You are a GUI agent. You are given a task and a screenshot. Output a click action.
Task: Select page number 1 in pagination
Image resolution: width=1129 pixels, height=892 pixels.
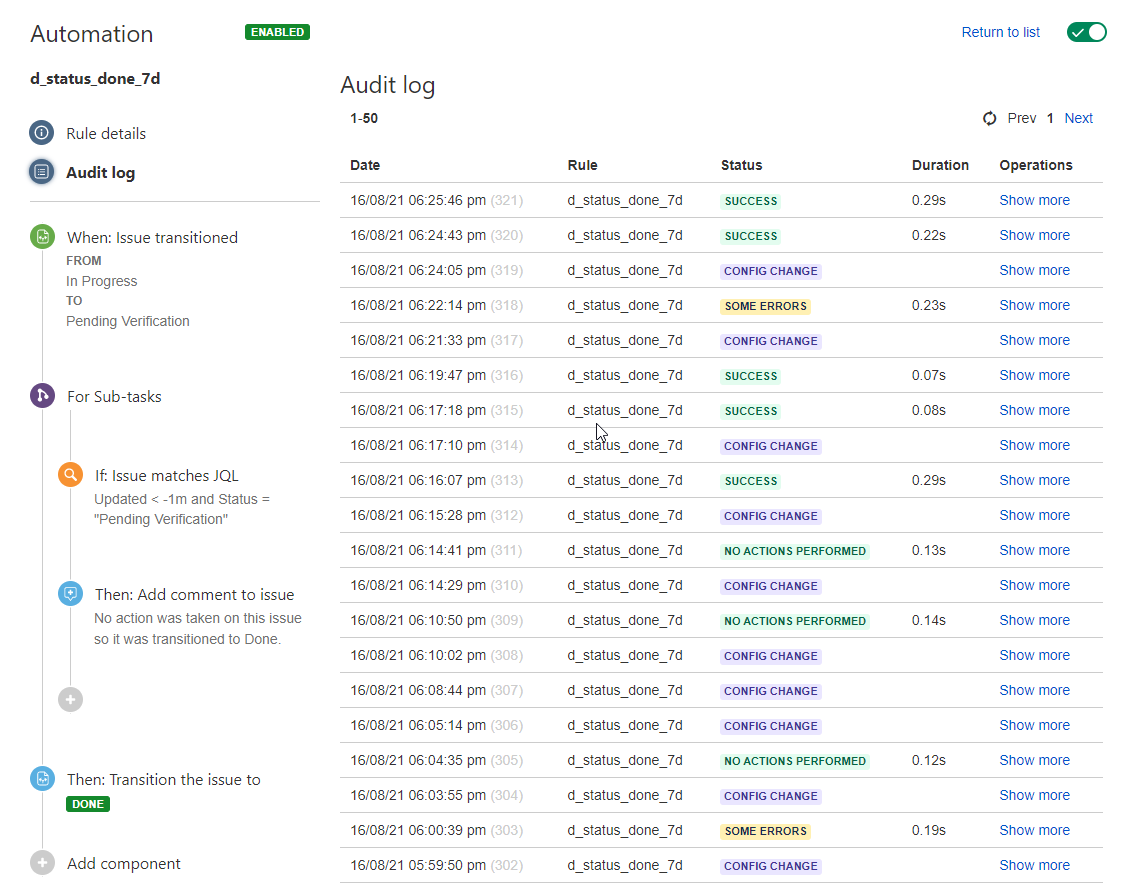click(x=1050, y=118)
